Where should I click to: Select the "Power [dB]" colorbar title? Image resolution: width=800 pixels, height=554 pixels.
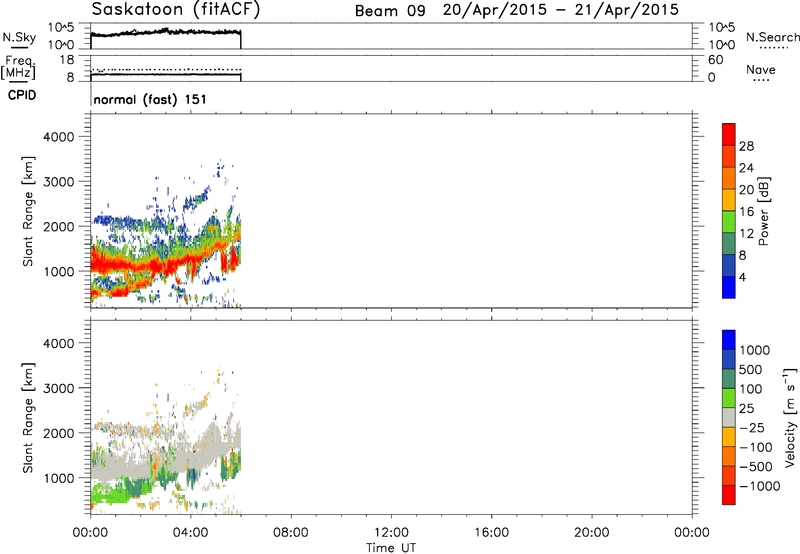coord(763,211)
